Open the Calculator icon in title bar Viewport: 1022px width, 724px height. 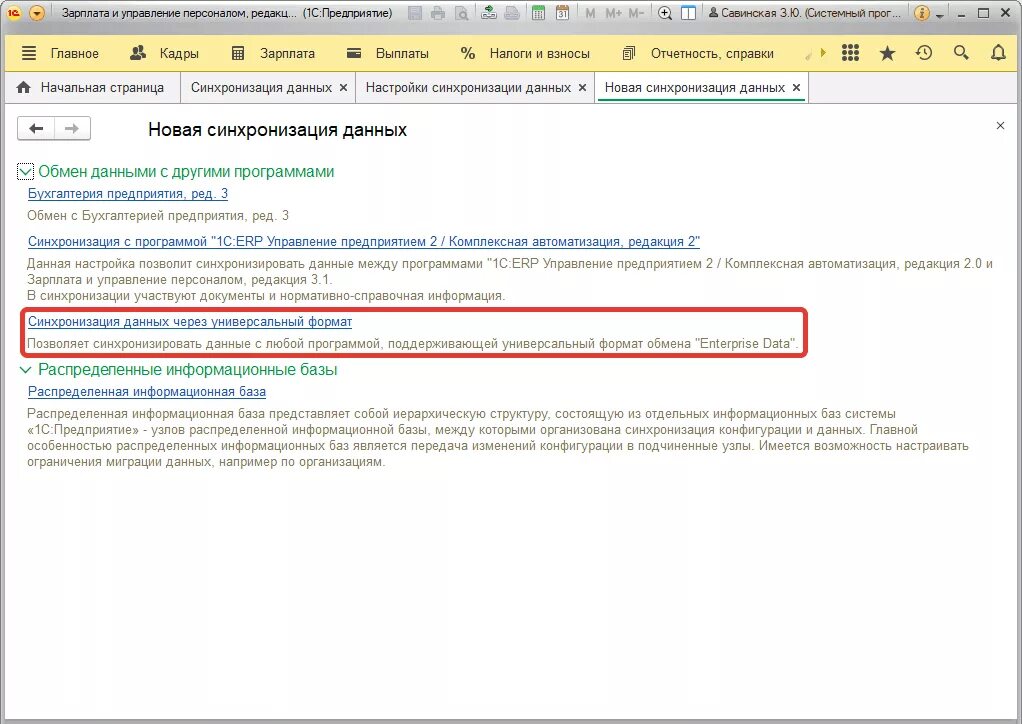pyautogui.click(x=538, y=13)
